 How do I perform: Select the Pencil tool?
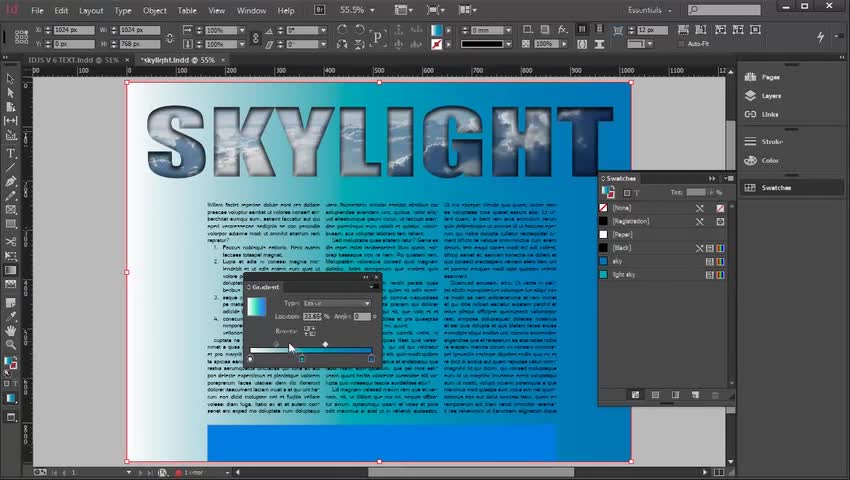pos(10,196)
